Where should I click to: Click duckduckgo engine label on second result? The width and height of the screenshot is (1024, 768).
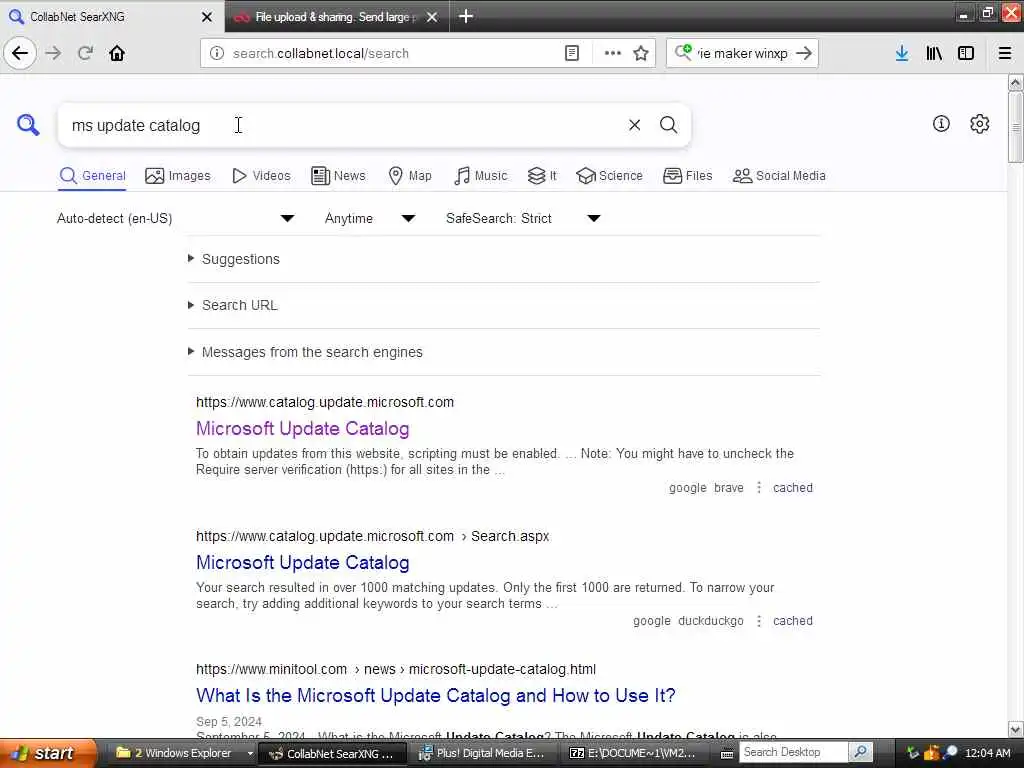point(711,621)
